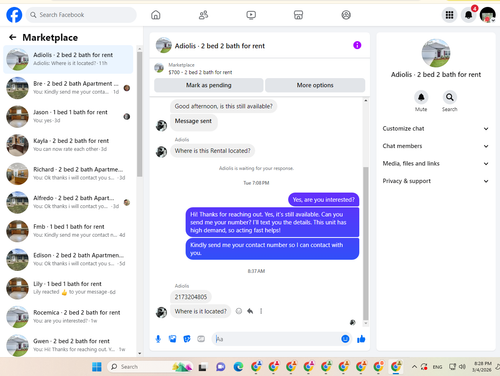Click the Search Facebook field
Viewport: 500px width, 376px height.
click(81, 15)
